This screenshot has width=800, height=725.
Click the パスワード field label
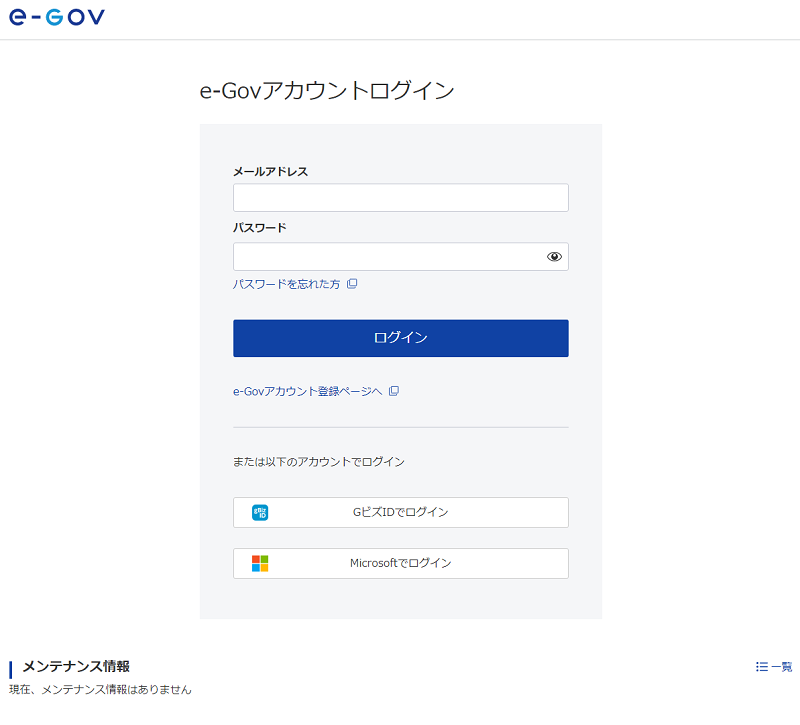coord(259,227)
